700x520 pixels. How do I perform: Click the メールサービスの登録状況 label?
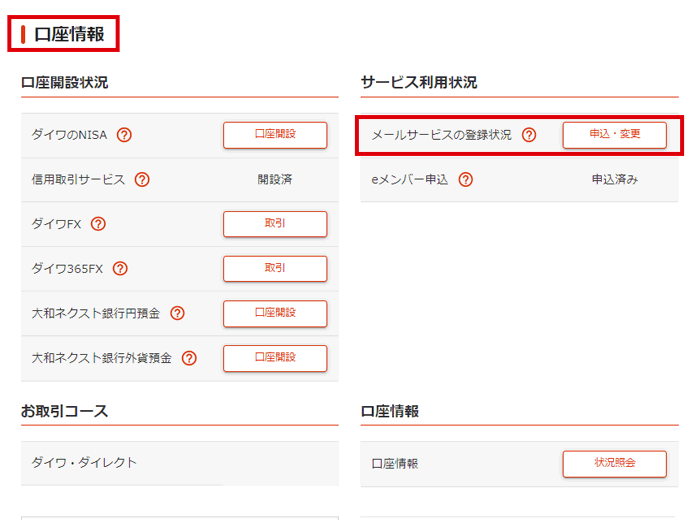click(442, 135)
